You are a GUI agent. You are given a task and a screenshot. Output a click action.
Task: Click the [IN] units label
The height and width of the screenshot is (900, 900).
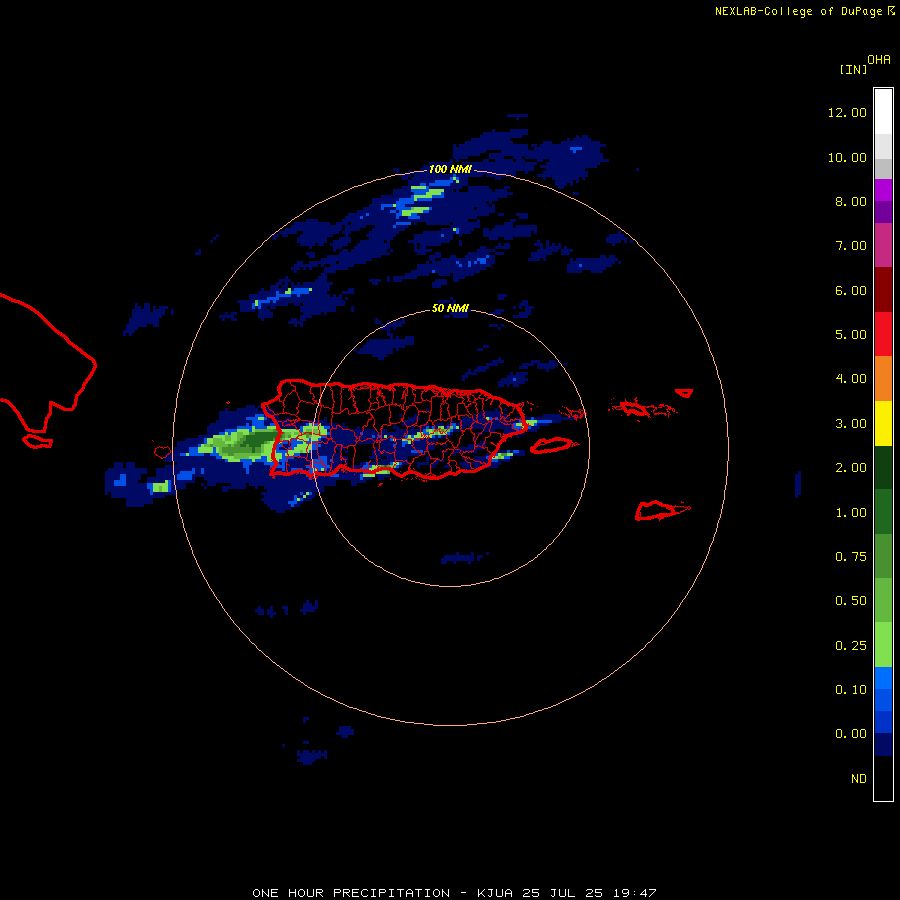(853, 69)
